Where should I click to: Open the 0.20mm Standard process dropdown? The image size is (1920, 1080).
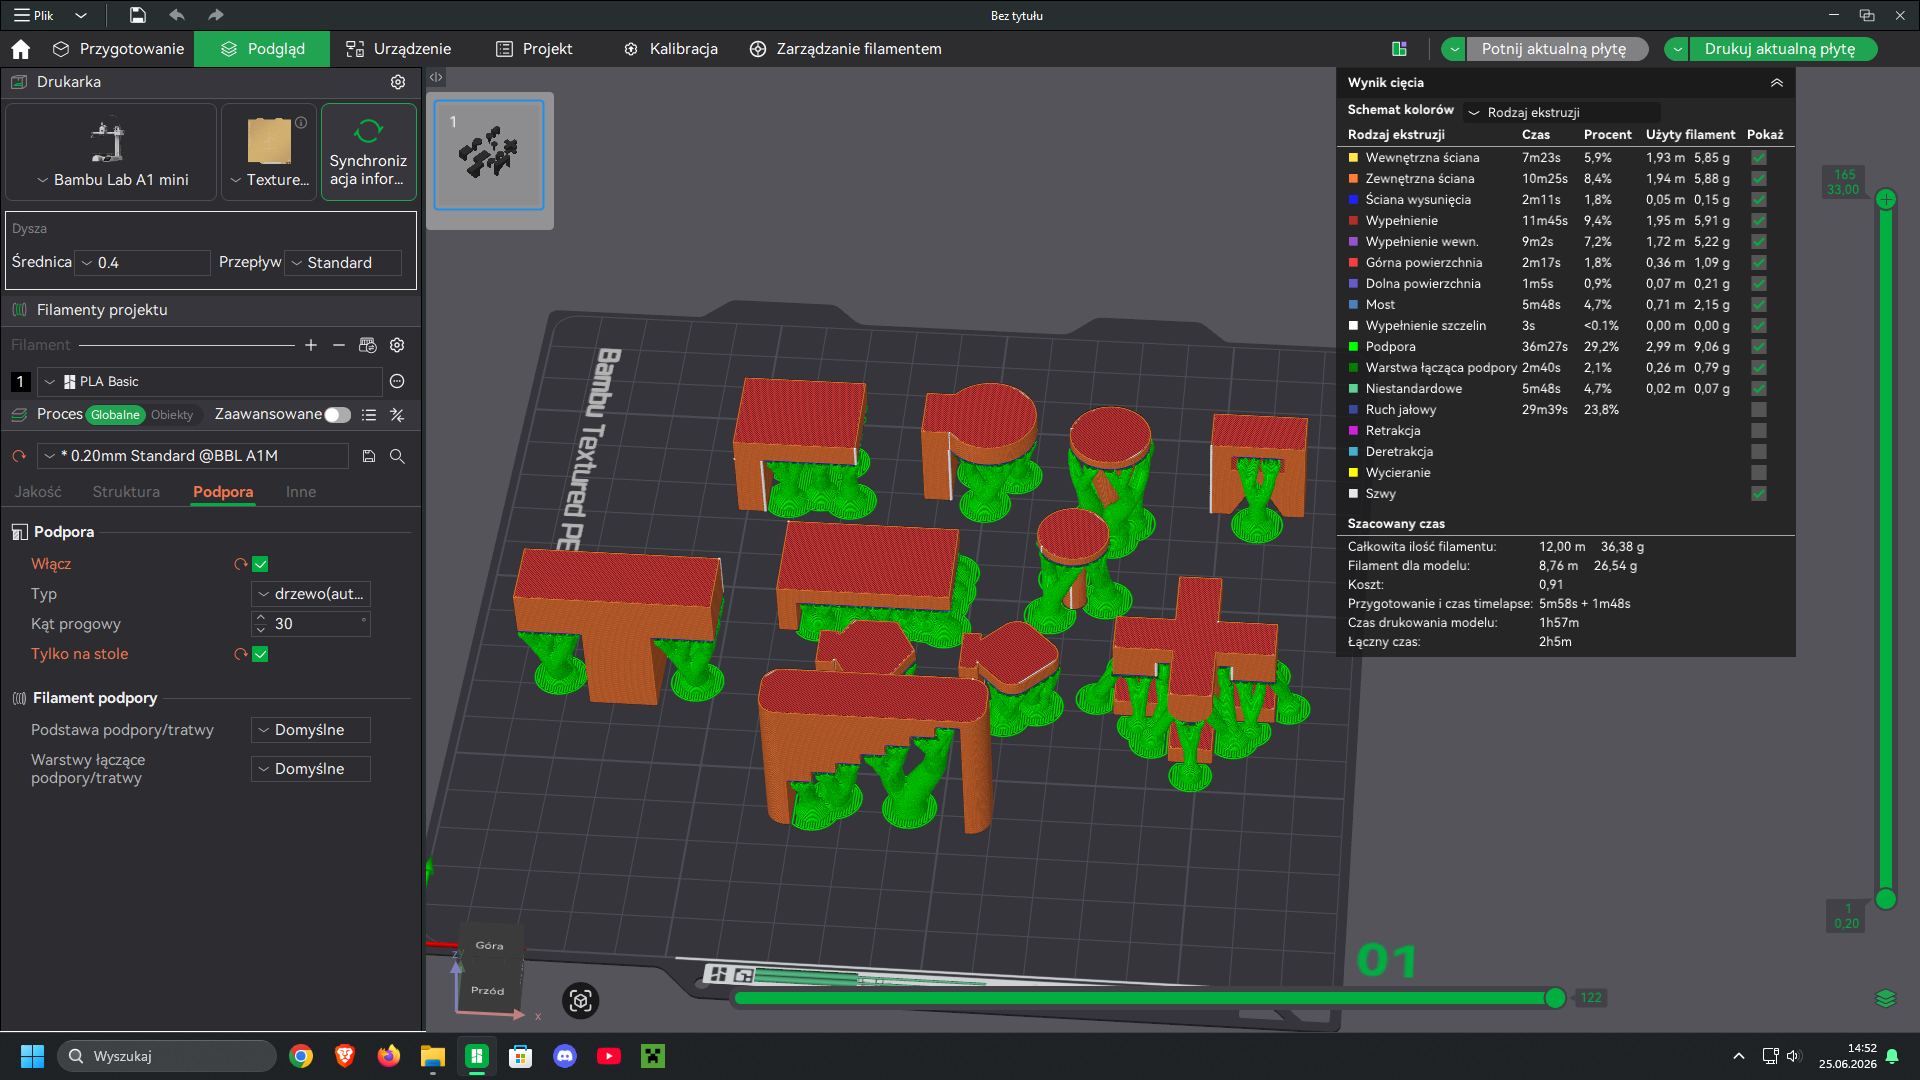[194, 456]
